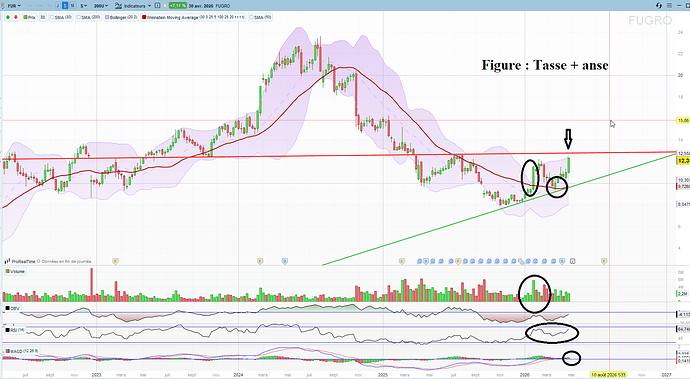Click the Weinstein Moving Average red swatch
The height and width of the screenshot is (379, 690).
144,17
